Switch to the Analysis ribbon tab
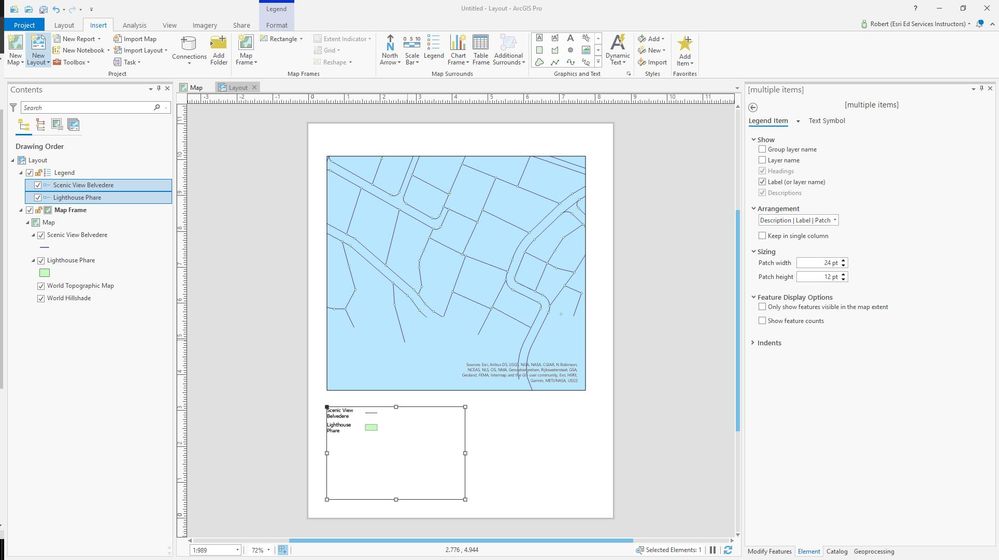This screenshot has width=999, height=560. (134, 25)
